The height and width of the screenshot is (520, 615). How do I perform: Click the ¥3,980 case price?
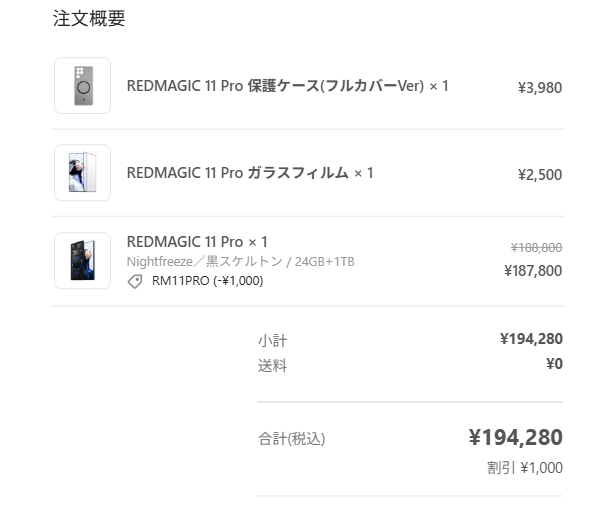coord(539,88)
